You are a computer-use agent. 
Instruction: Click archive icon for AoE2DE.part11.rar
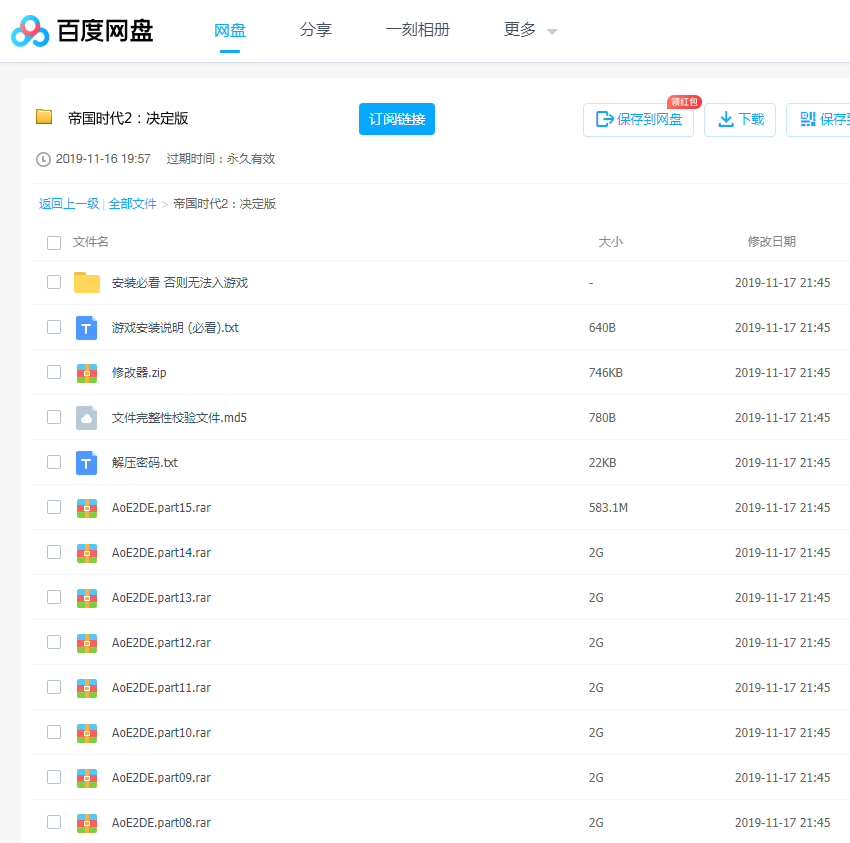87,688
